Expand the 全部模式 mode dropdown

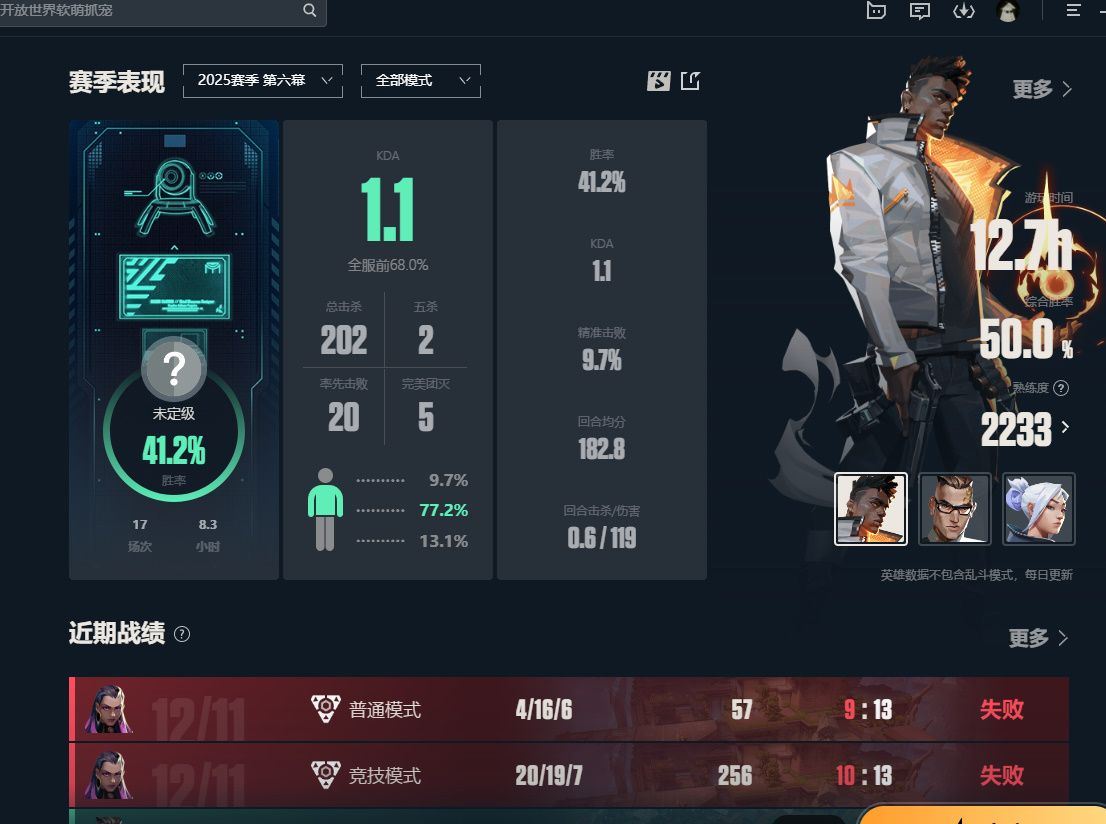pyautogui.click(x=420, y=80)
